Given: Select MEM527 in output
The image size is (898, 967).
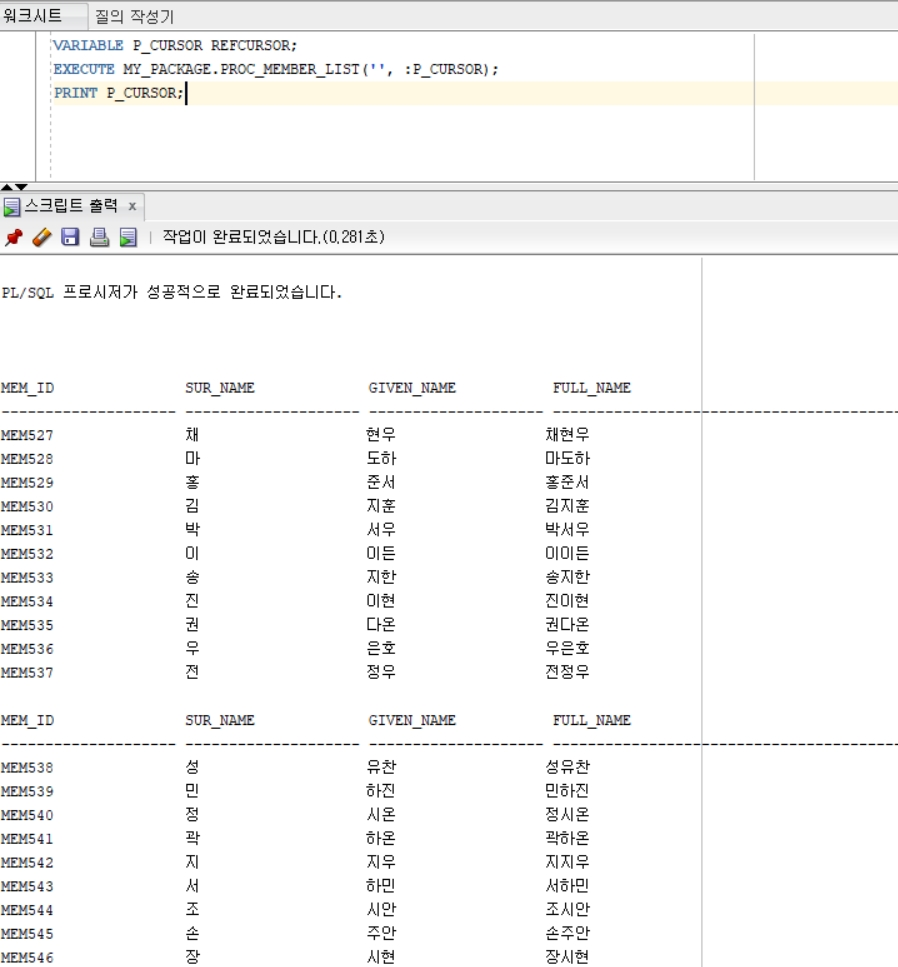Looking at the screenshot, I should 27,435.
